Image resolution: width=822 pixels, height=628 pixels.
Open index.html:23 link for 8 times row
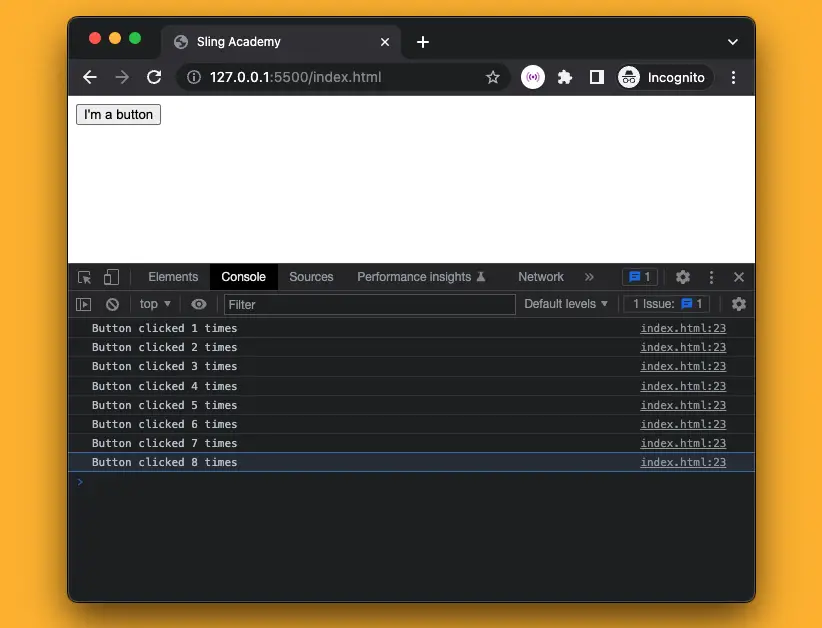[x=683, y=462]
